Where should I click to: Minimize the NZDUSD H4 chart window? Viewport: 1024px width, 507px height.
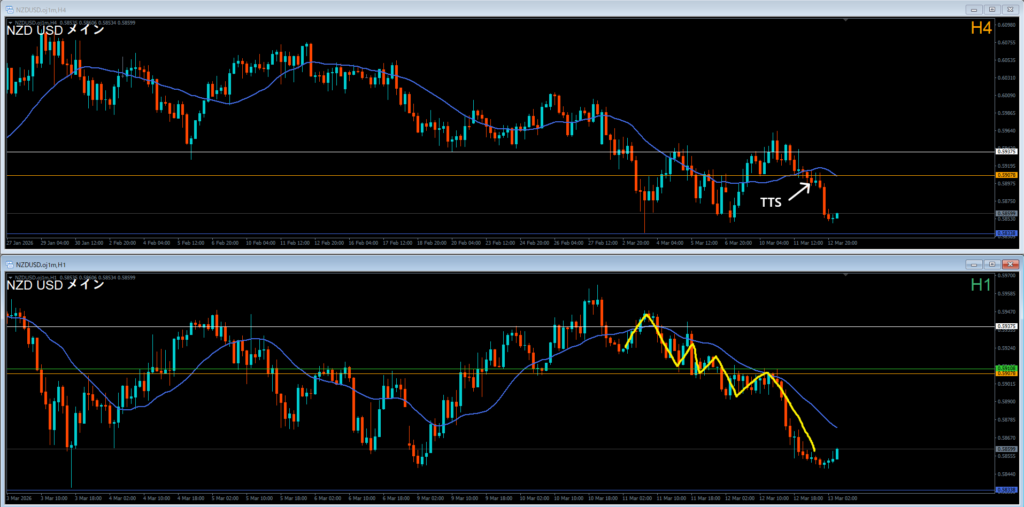[x=974, y=9]
